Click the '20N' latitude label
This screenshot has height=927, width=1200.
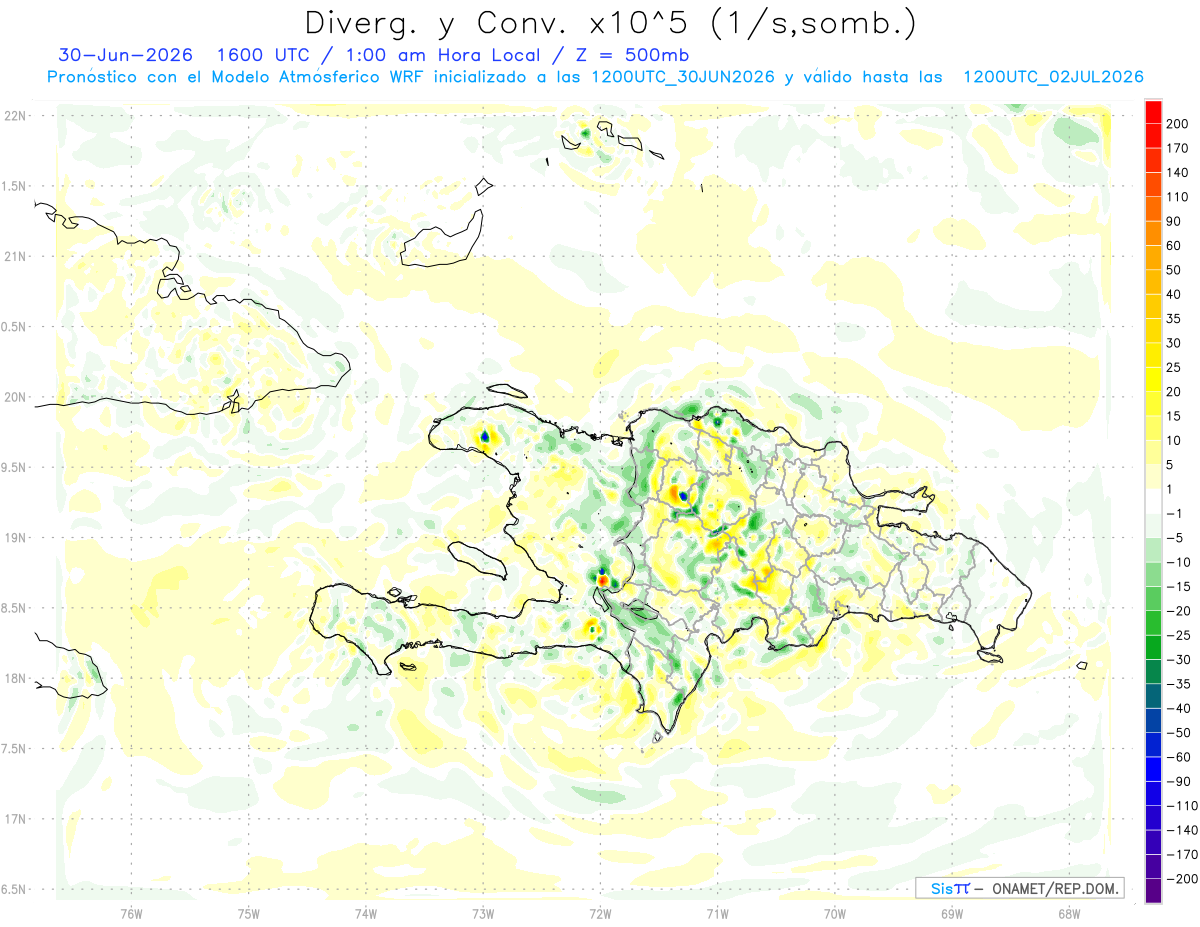point(14,397)
